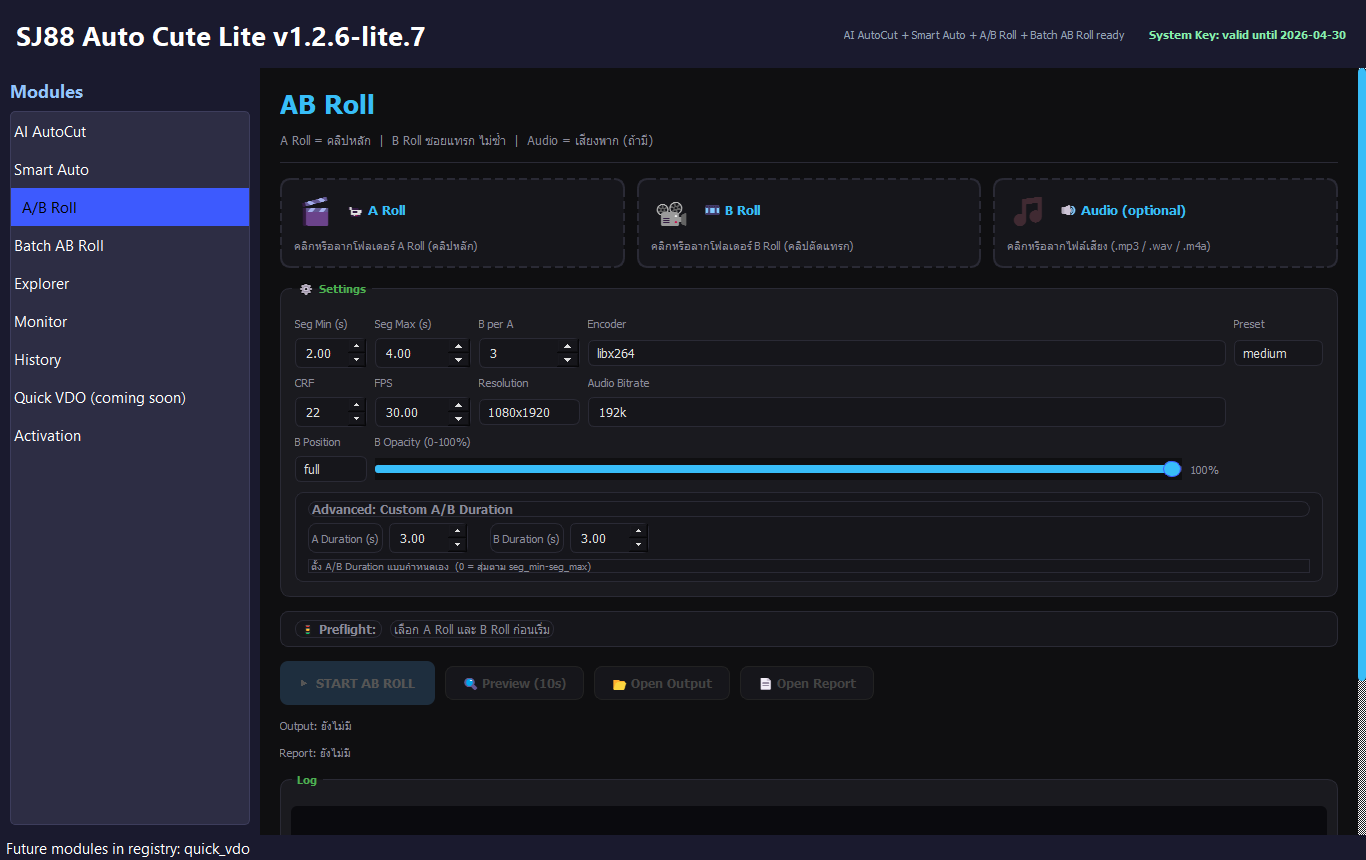The width and height of the screenshot is (1366, 860).
Task: Click the magnifier icon on Preview (10s)
Action: click(470, 684)
